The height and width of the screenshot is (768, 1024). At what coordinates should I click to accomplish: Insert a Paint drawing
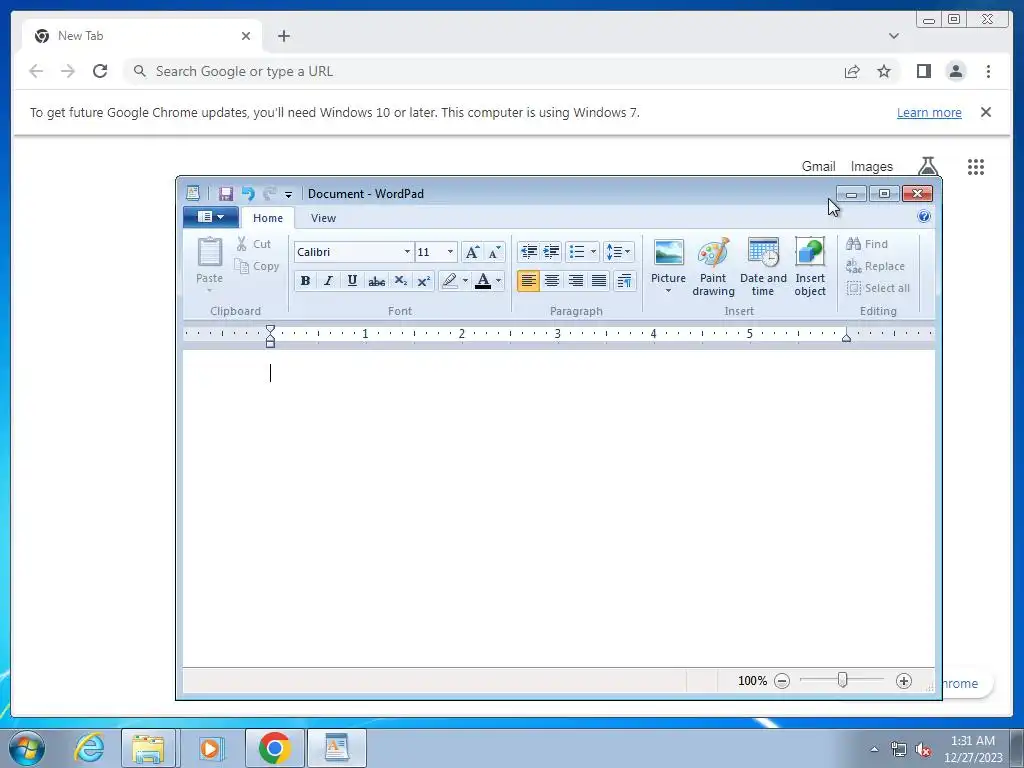713,266
